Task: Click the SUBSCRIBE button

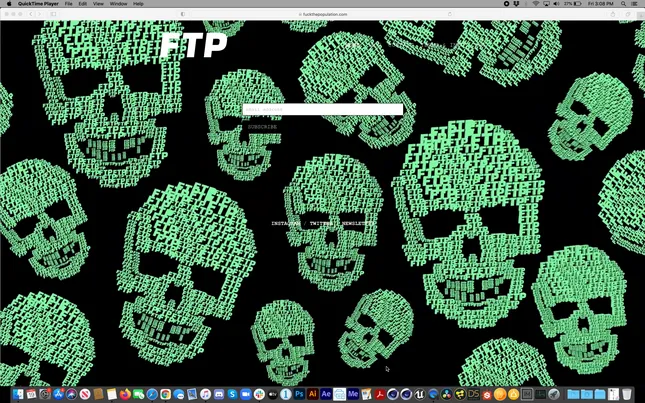Action: 262,127
